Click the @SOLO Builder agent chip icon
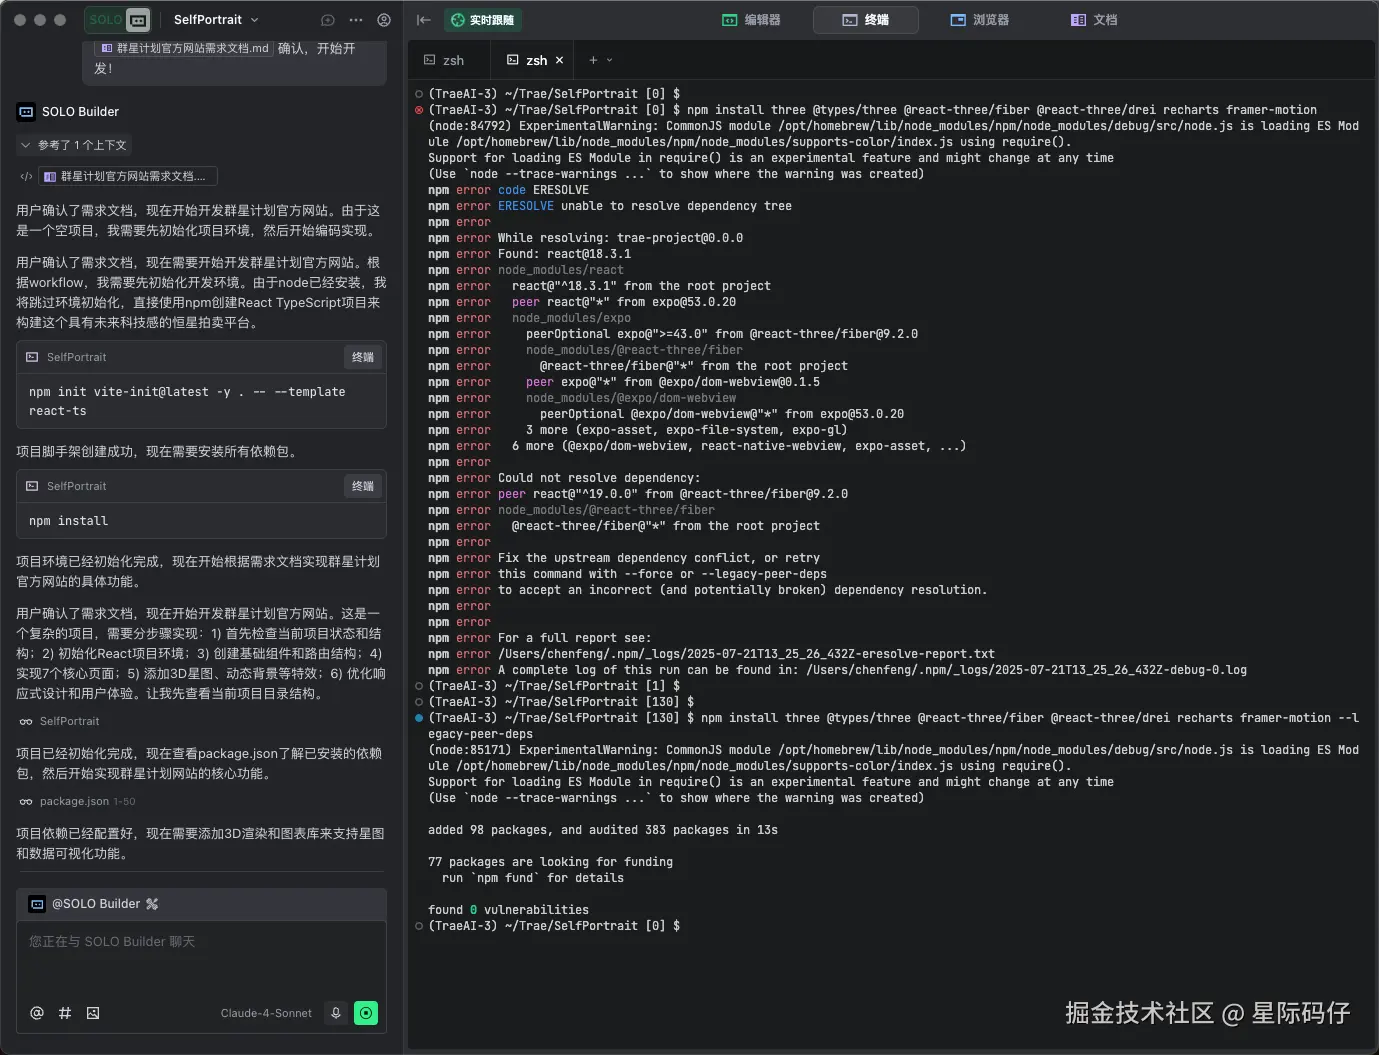The height and width of the screenshot is (1055, 1379). click(x=37, y=904)
